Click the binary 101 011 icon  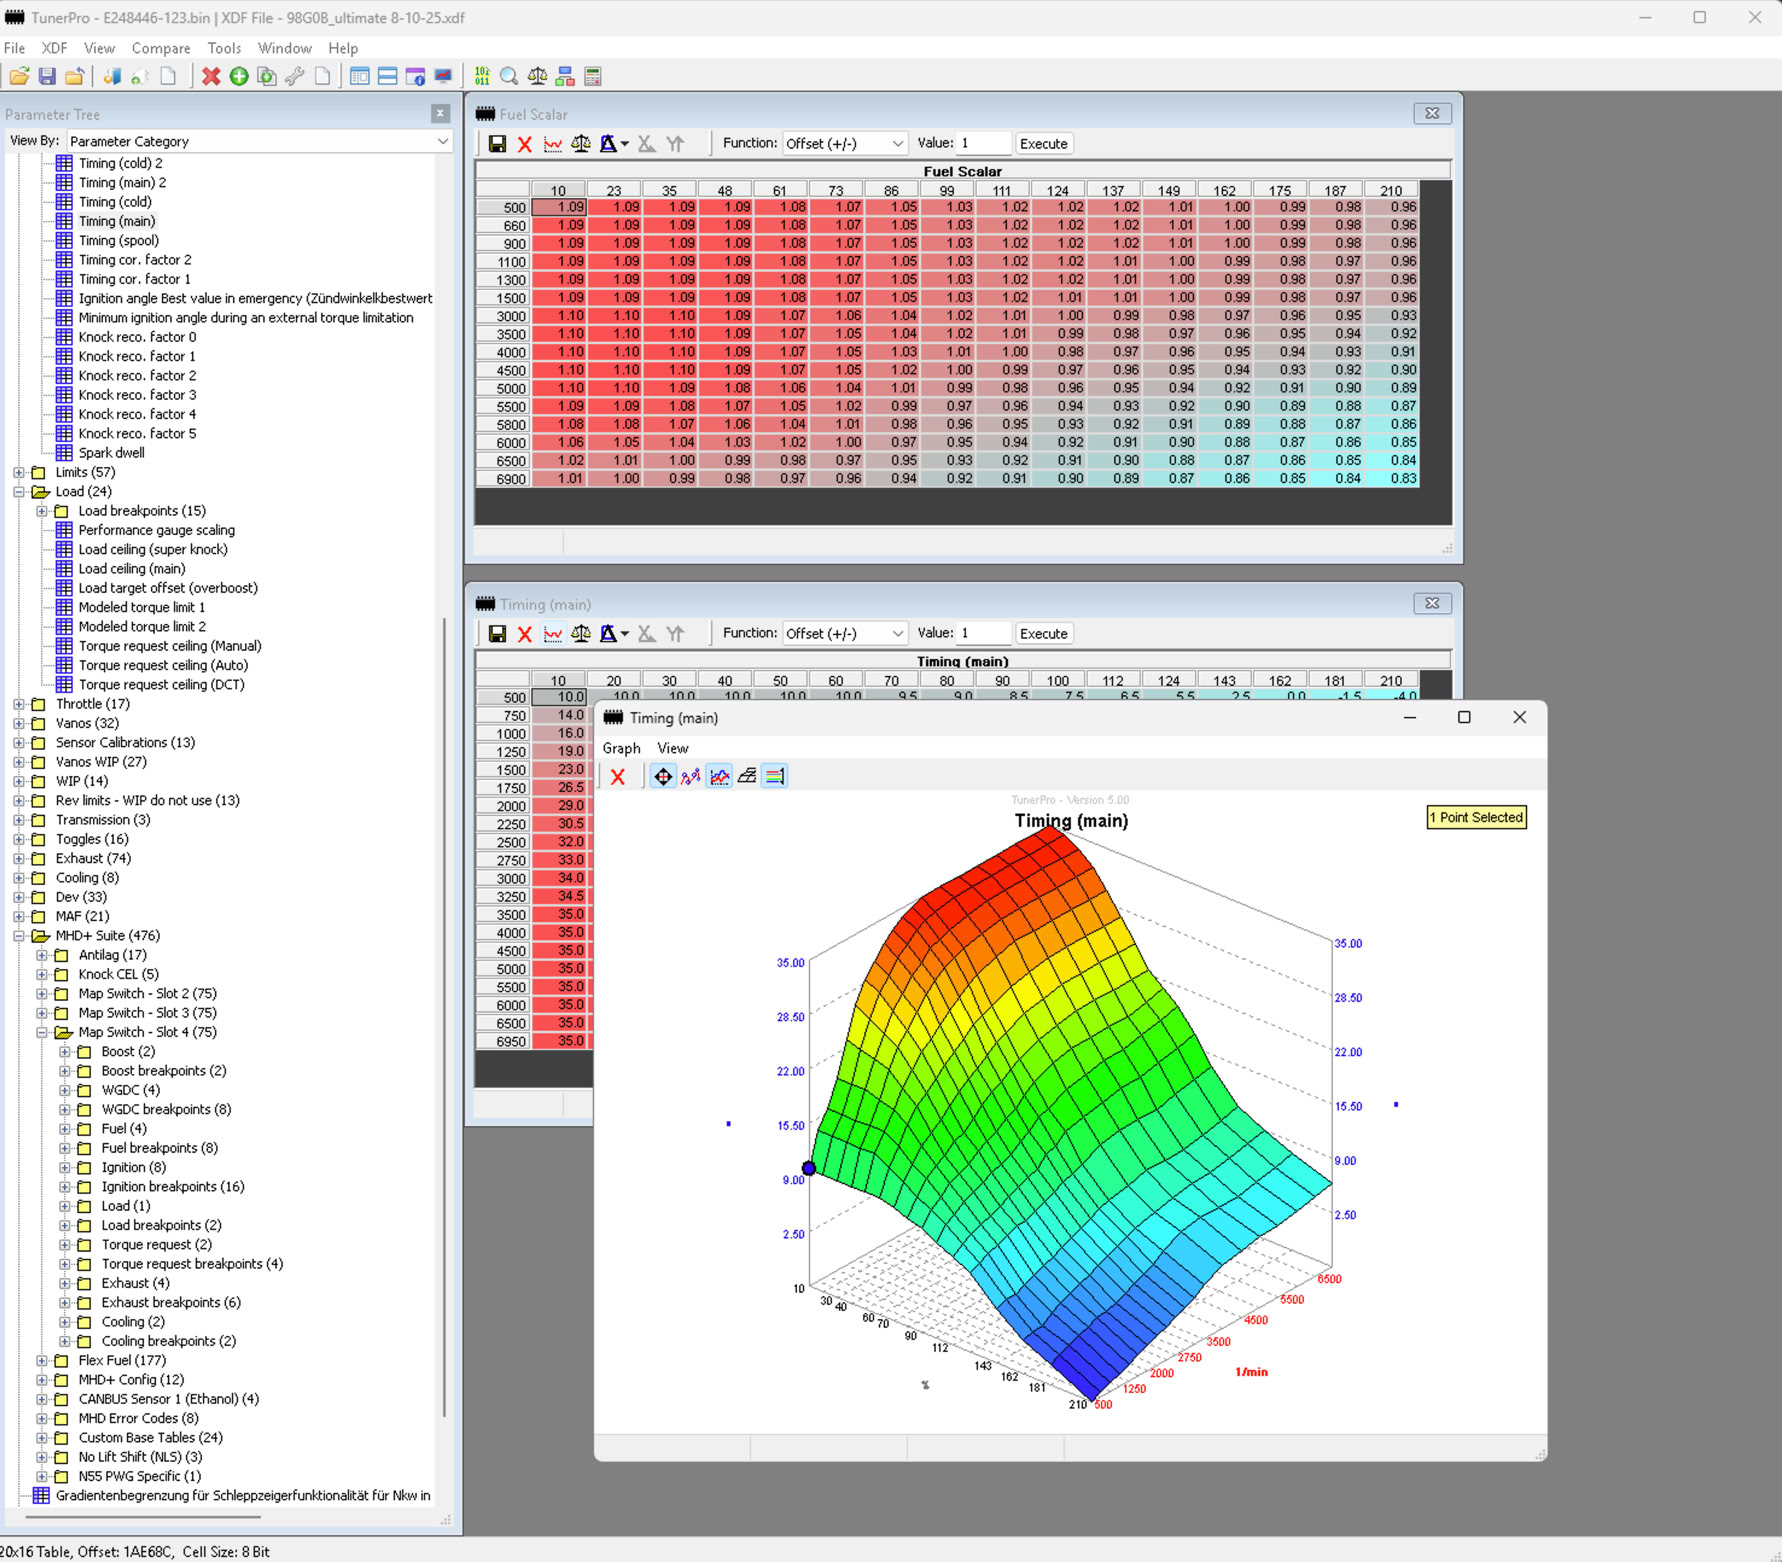click(482, 77)
